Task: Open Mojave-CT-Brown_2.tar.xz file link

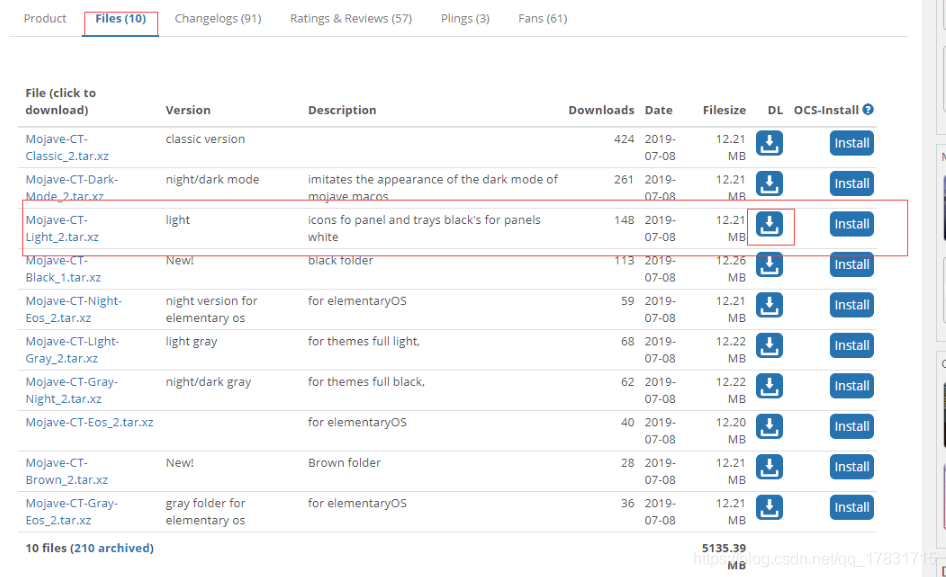Action: click(x=67, y=471)
